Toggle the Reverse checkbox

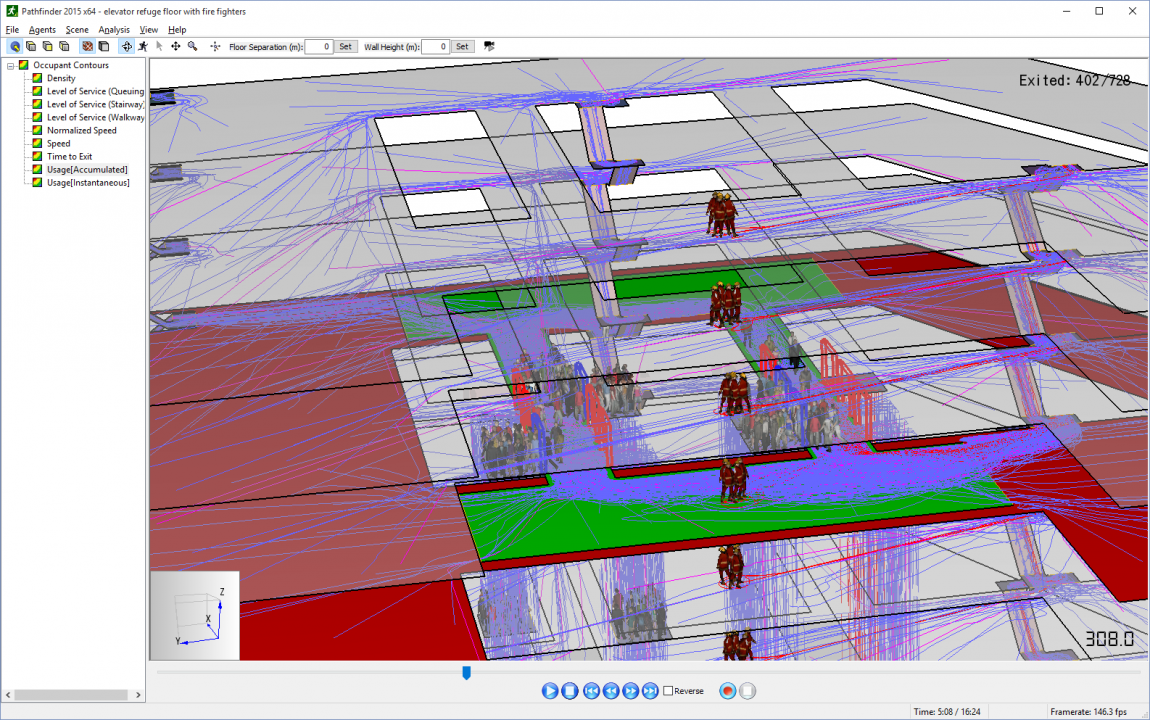[668, 691]
